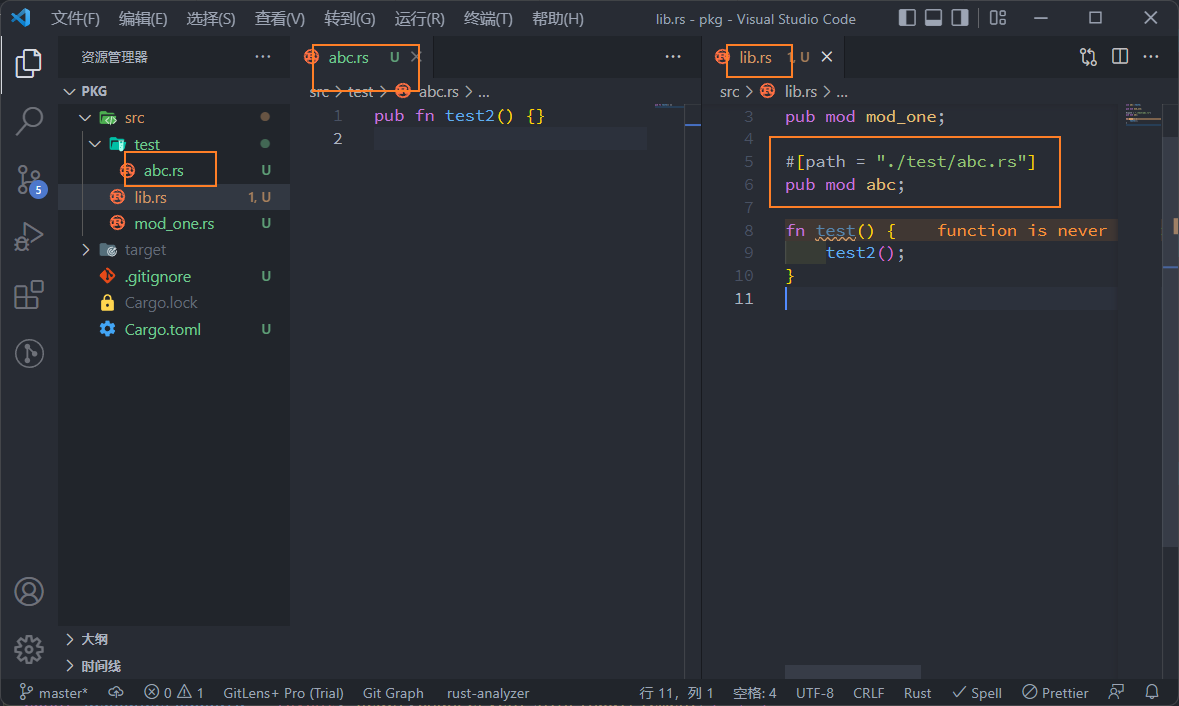Open Source Control view with 5 badge
This screenshot has height=706, width=1179.
click(29, 179)
